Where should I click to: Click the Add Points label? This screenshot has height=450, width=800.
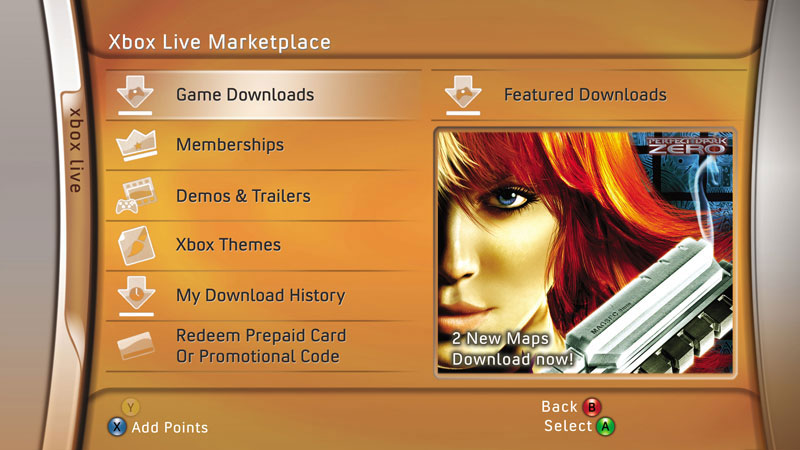click(x=170, y=428)
